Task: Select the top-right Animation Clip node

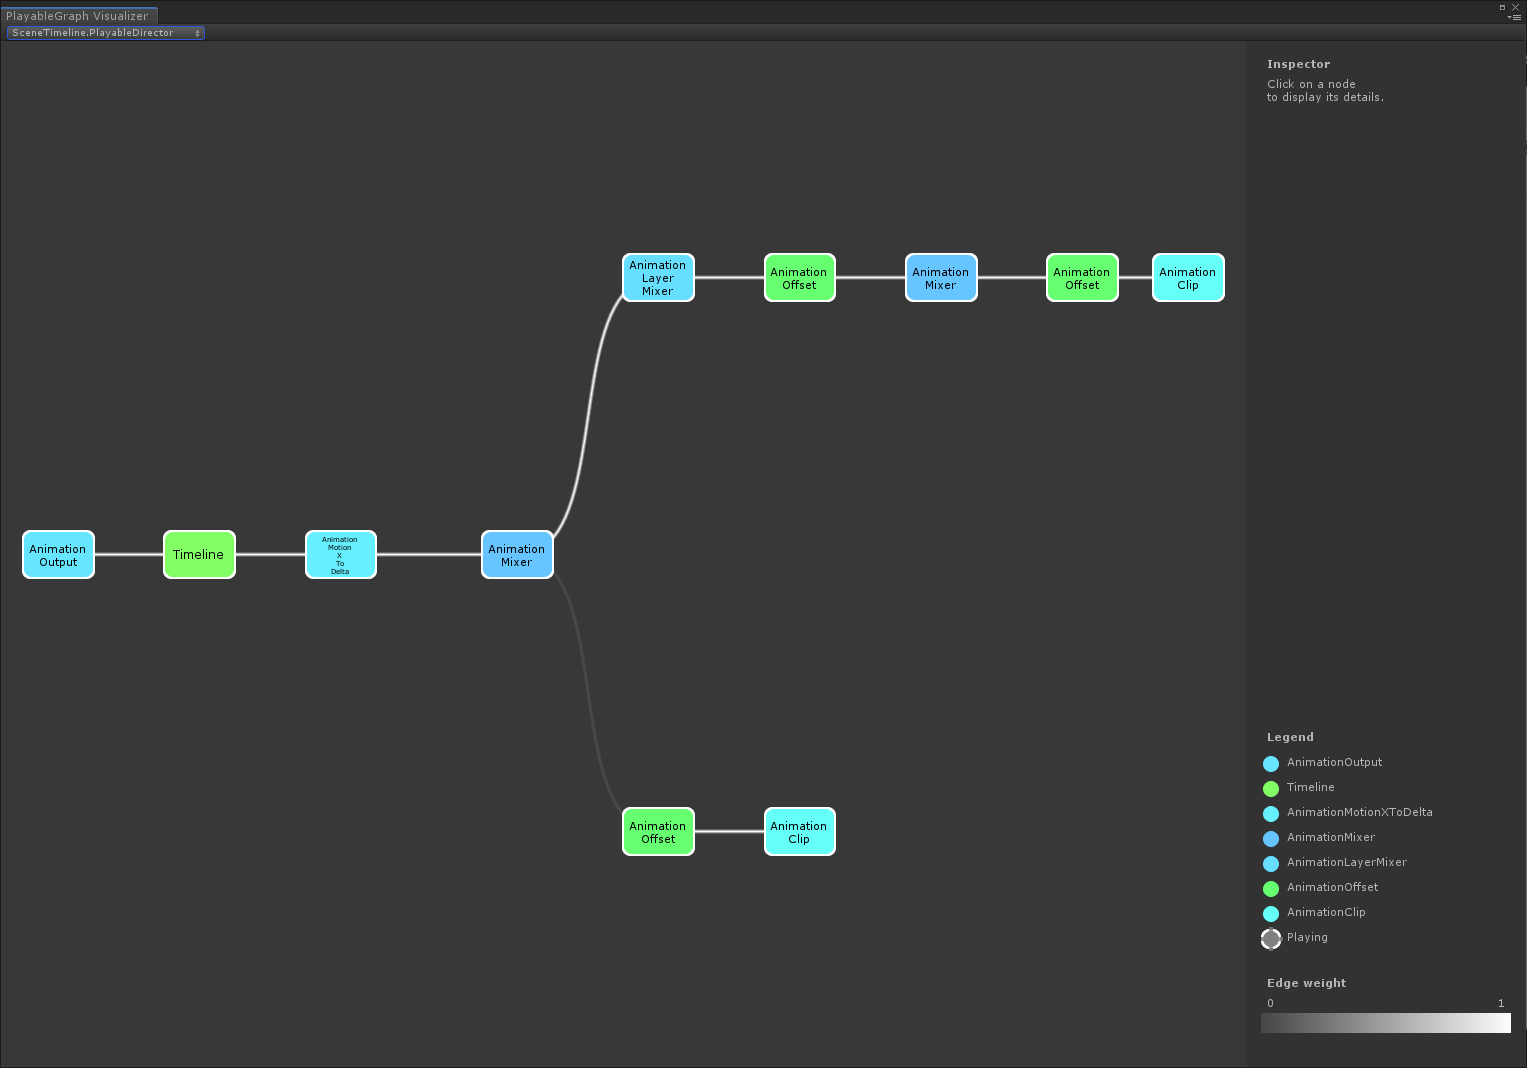Action: (1187, 277)
